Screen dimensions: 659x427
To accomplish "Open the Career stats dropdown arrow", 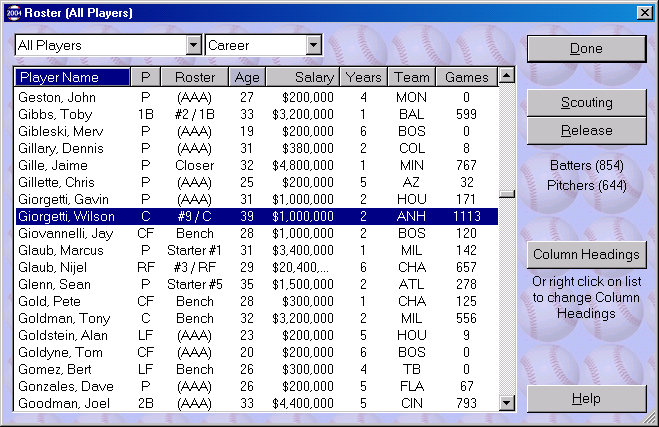I will coord(313,46).
